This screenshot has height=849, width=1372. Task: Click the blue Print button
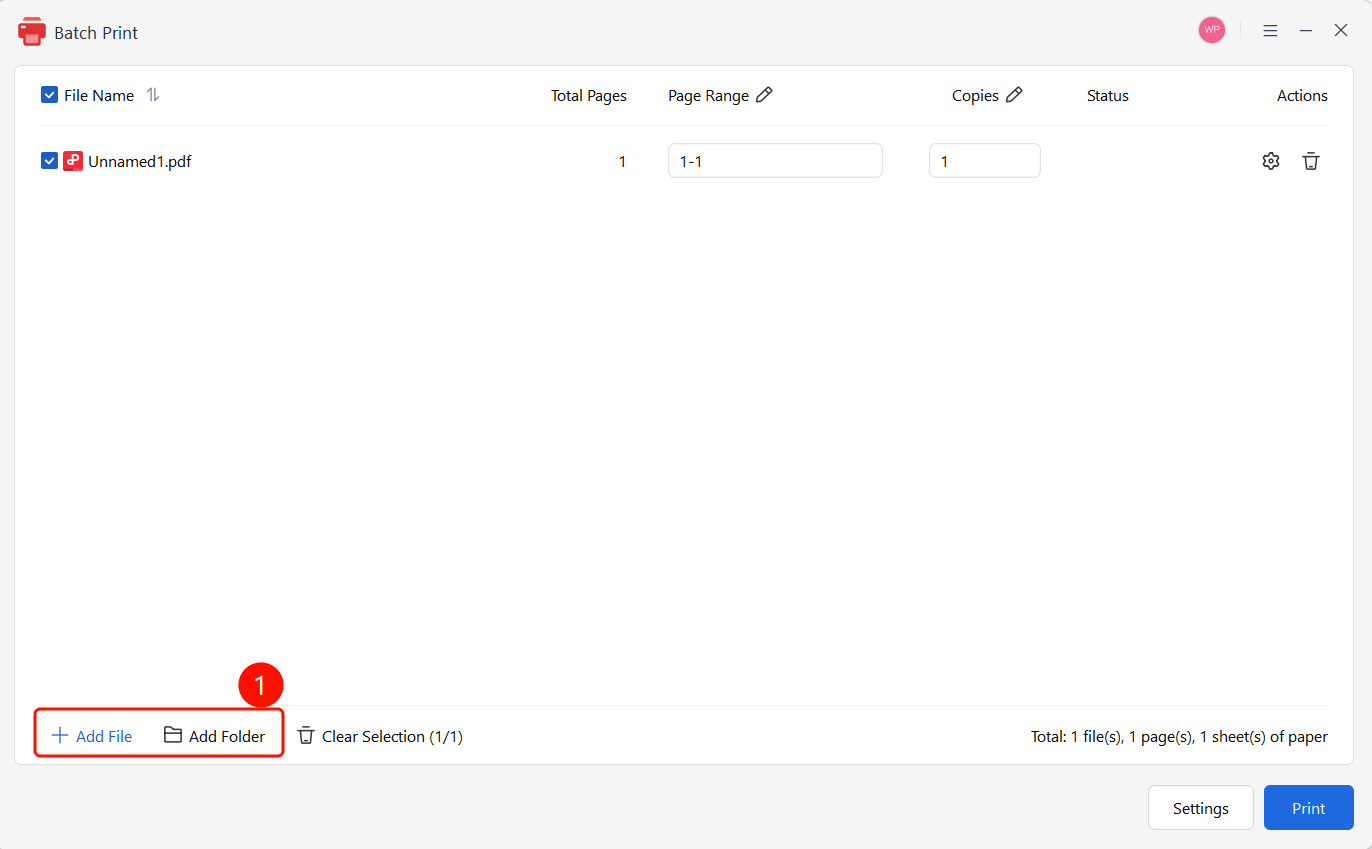(1309, 808)
